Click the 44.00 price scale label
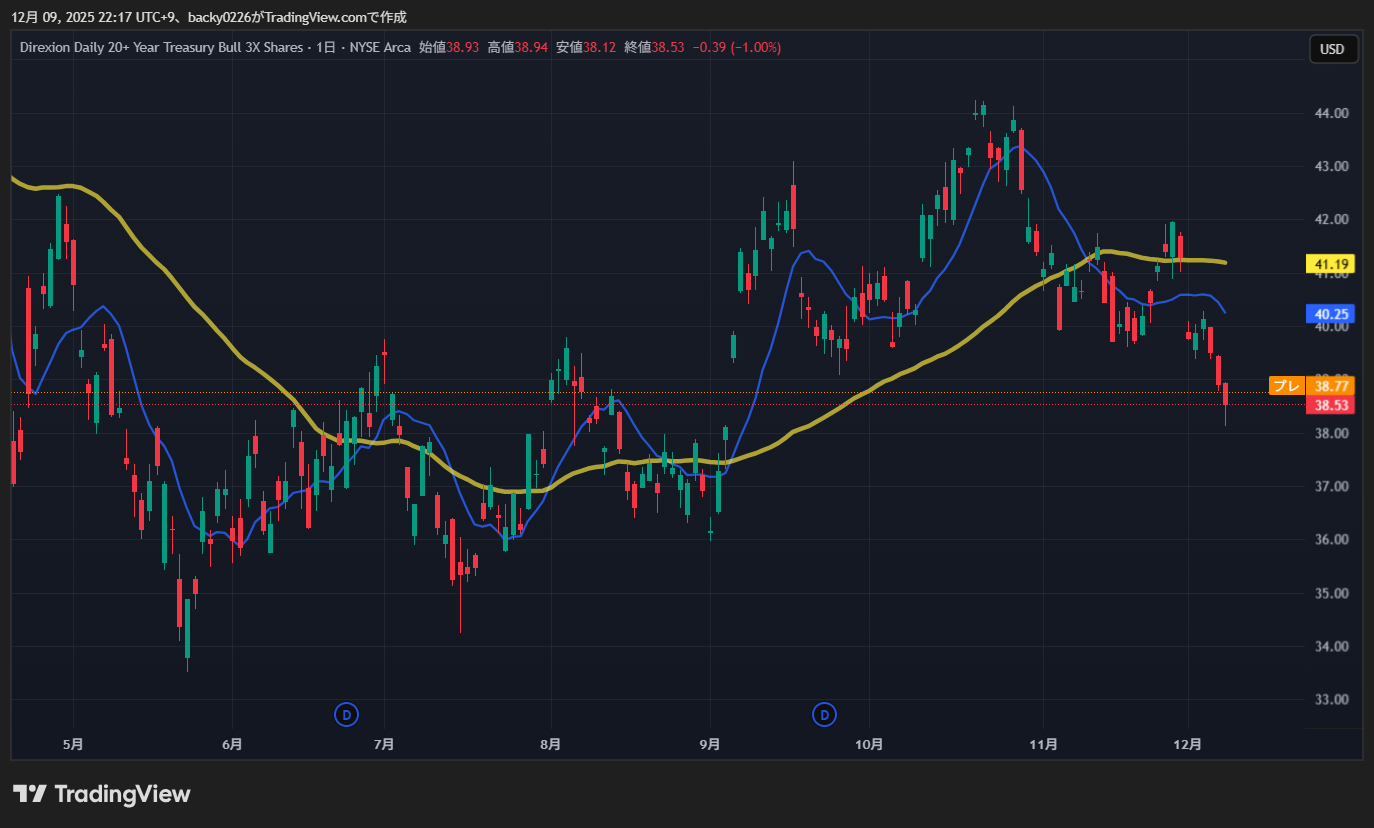 1332,113
